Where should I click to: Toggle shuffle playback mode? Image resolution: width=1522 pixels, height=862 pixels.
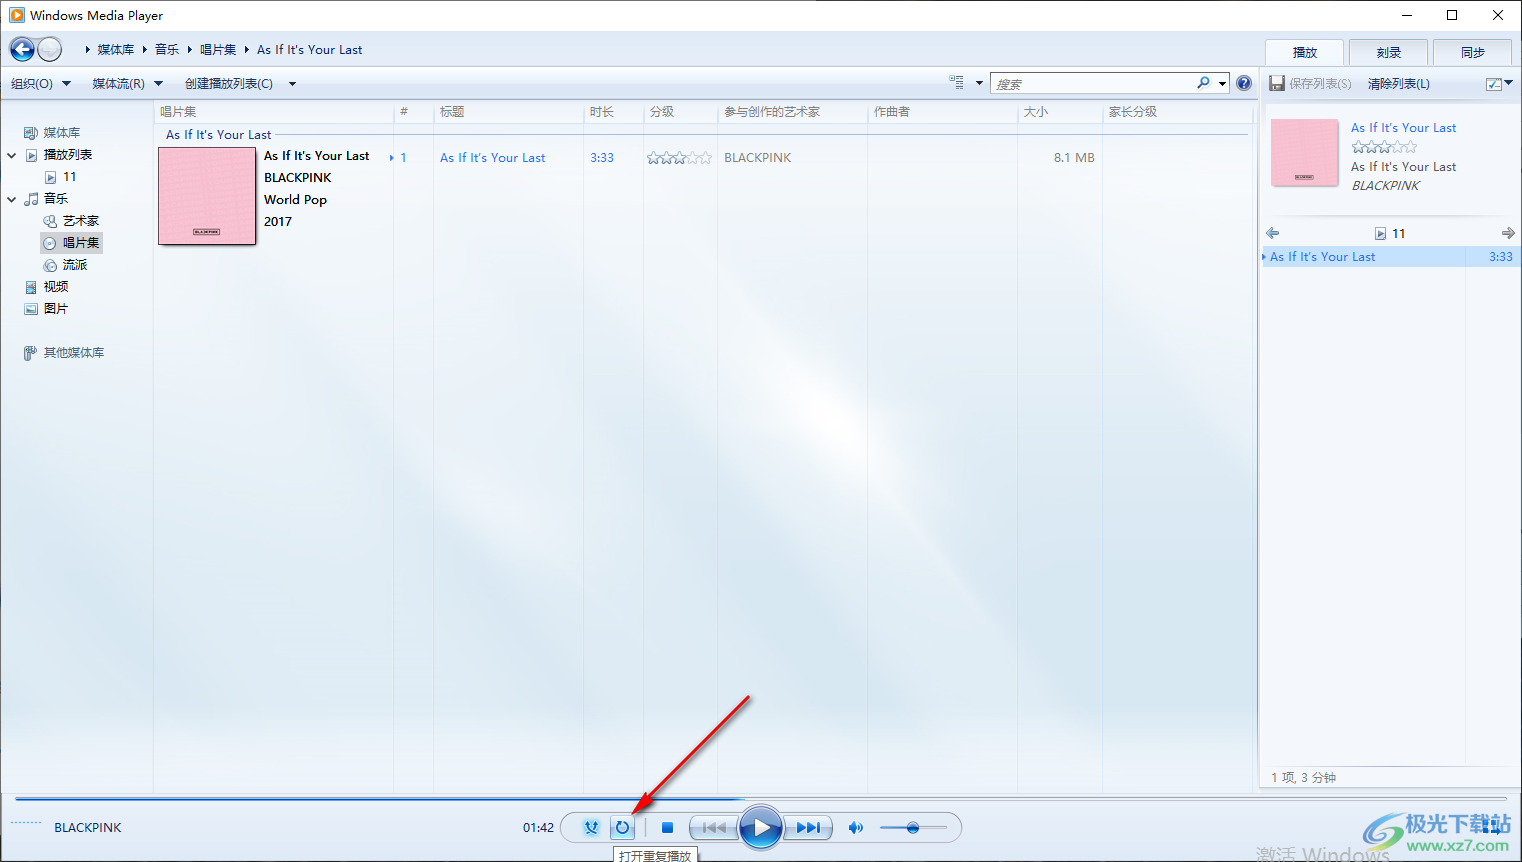(x=591, y=827)
